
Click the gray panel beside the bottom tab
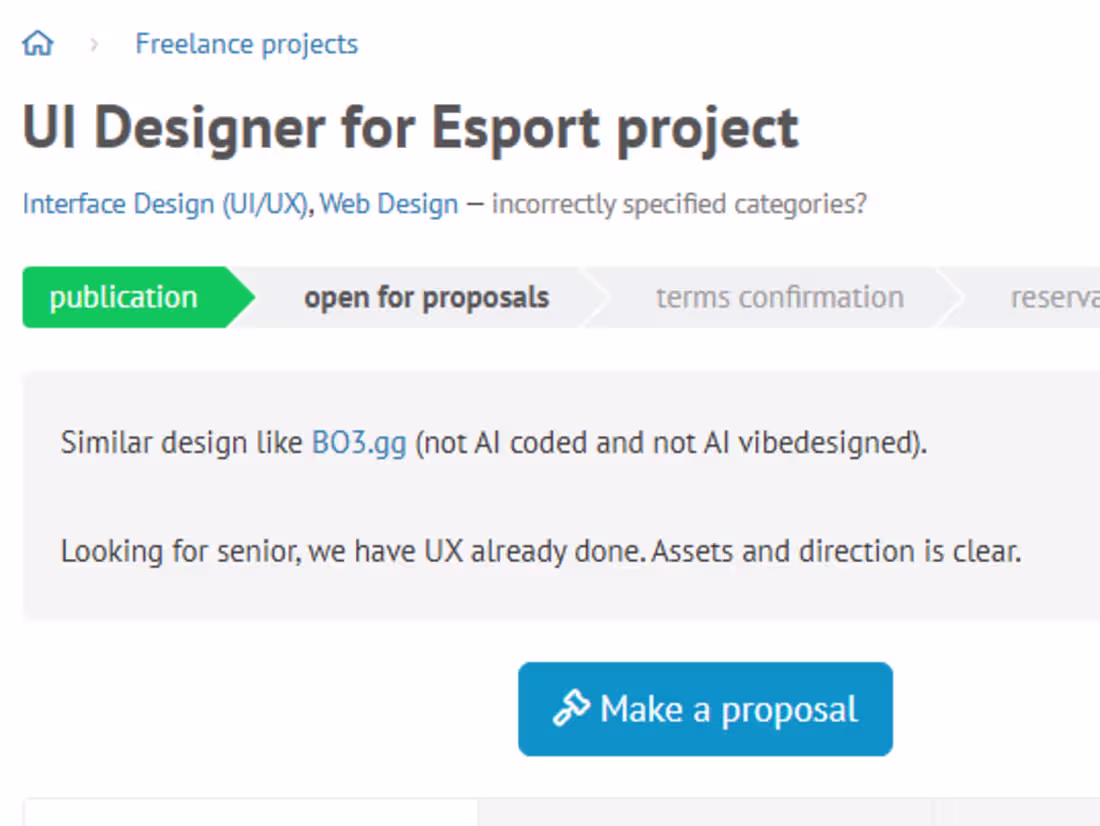pyautogui.click(x=789, y=813)
